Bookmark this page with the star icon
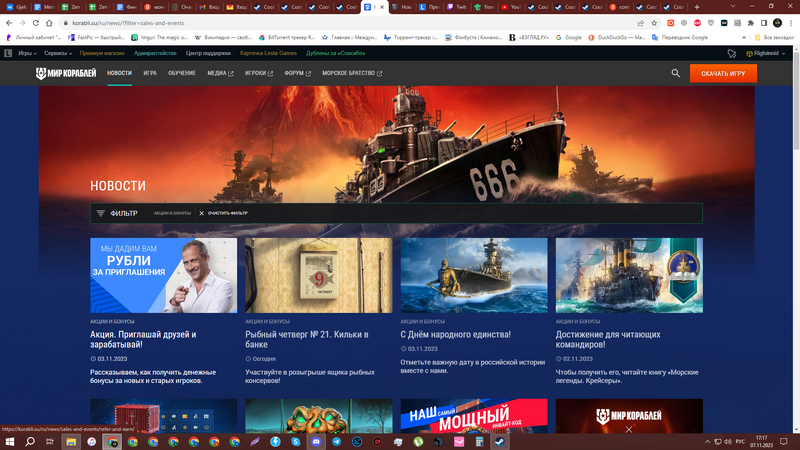This screenshot has width=800, height=450. 654,23
